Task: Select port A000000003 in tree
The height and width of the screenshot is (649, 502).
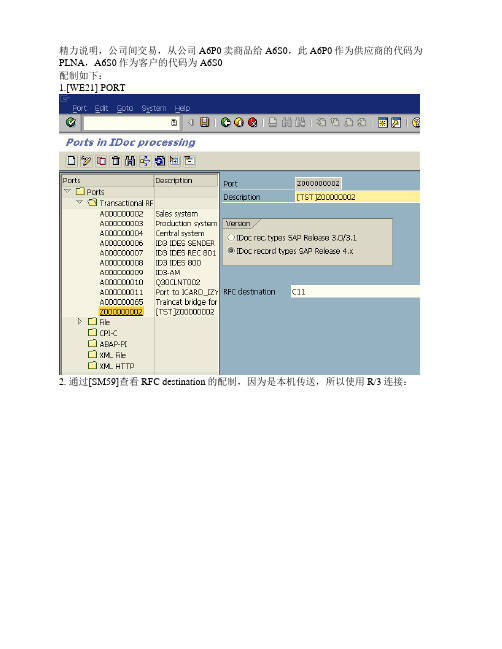Action: 121,224
